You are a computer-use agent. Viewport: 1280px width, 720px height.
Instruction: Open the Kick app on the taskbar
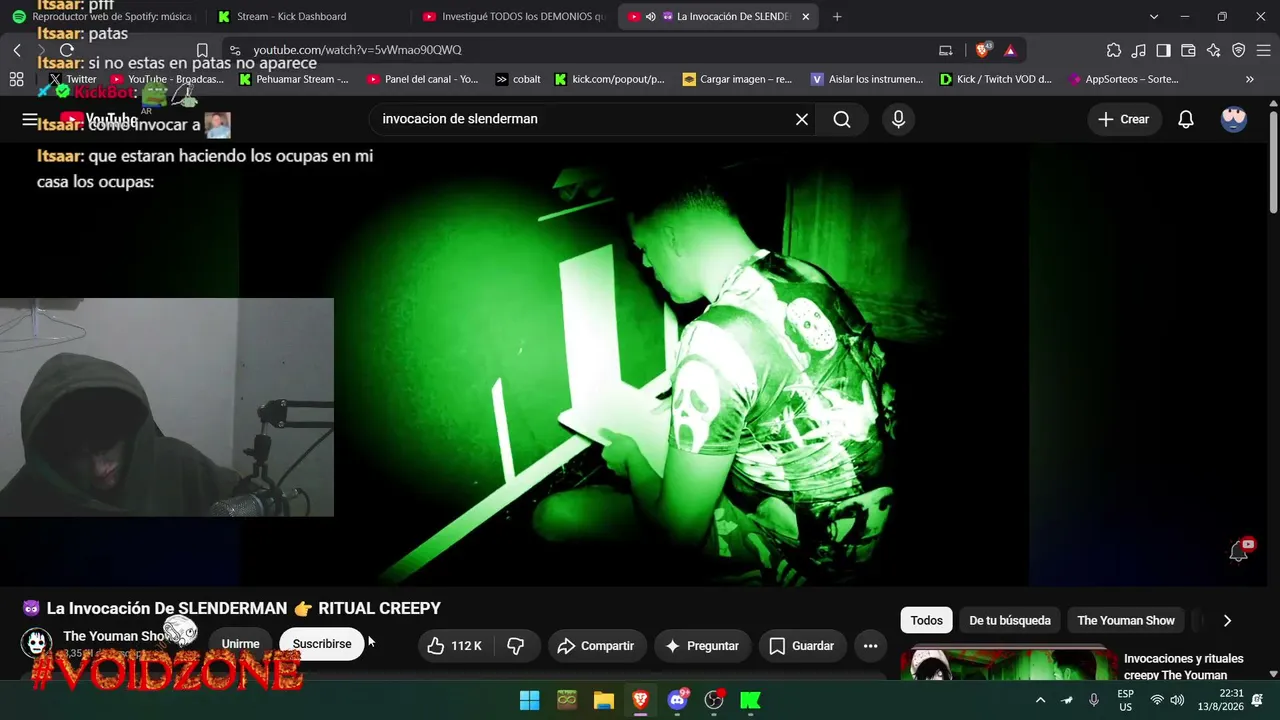pos(751,700)
